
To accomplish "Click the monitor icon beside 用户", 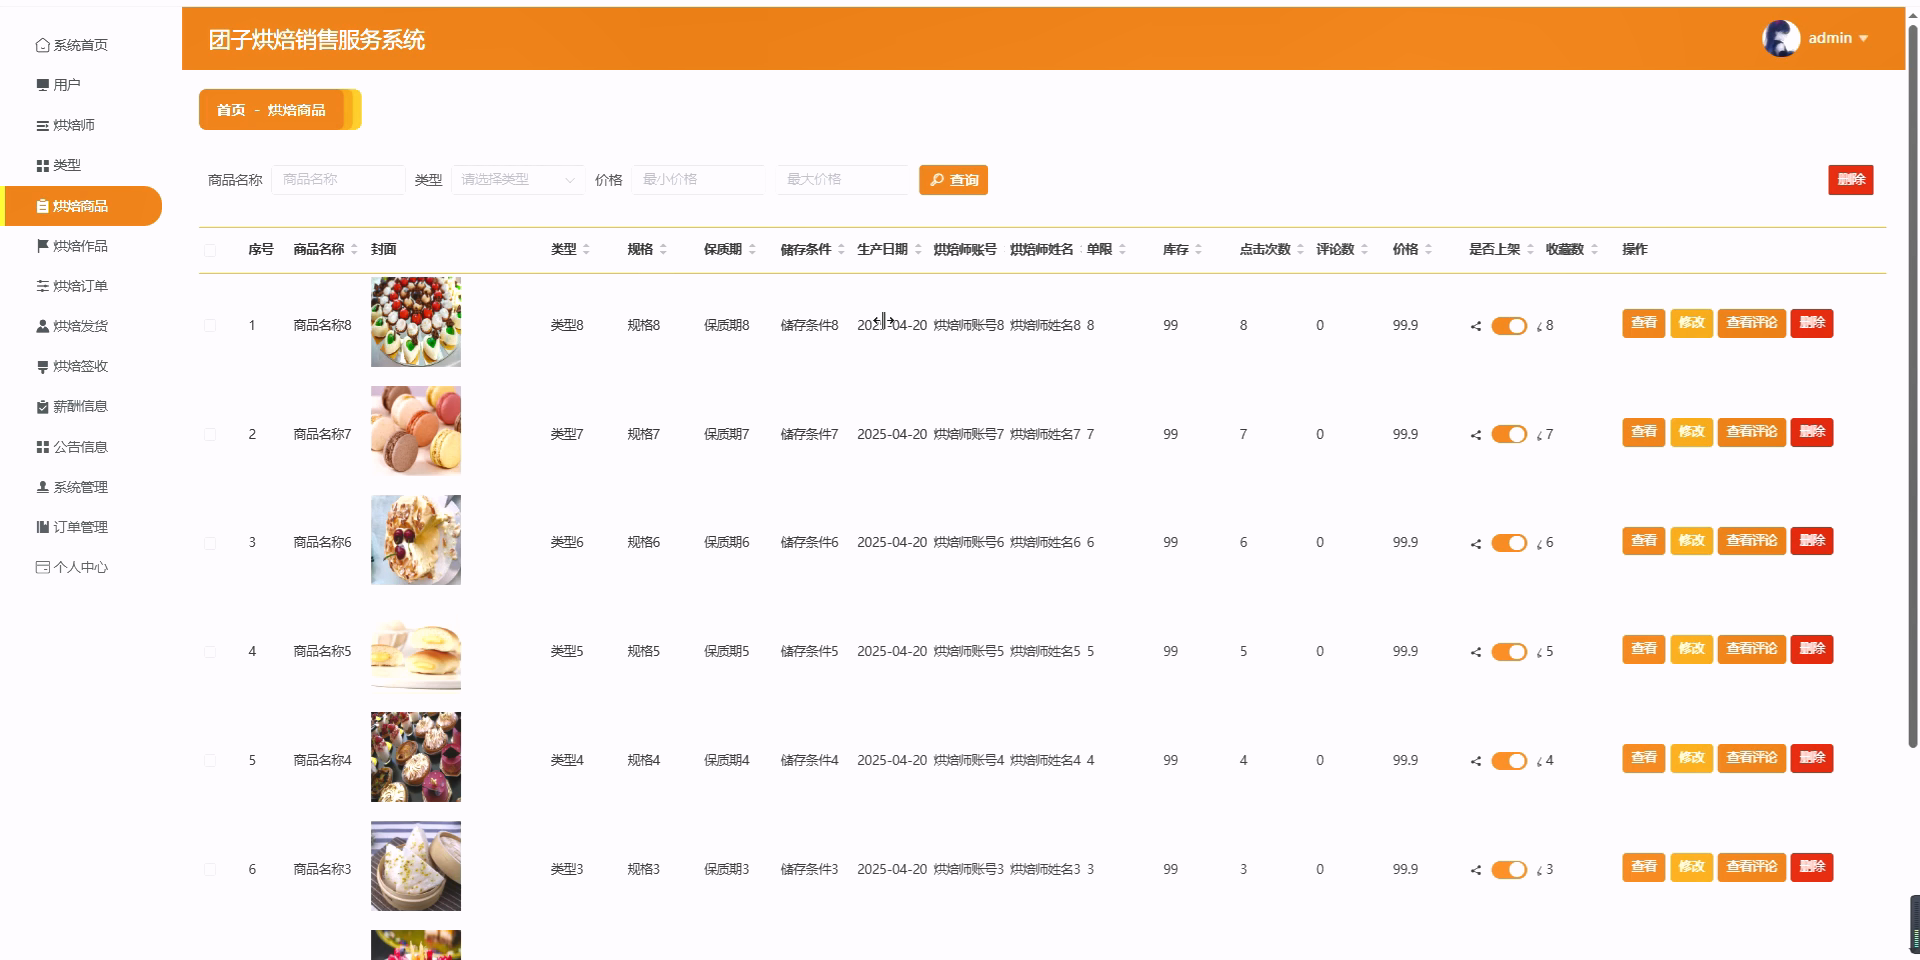I will (42, 85).
